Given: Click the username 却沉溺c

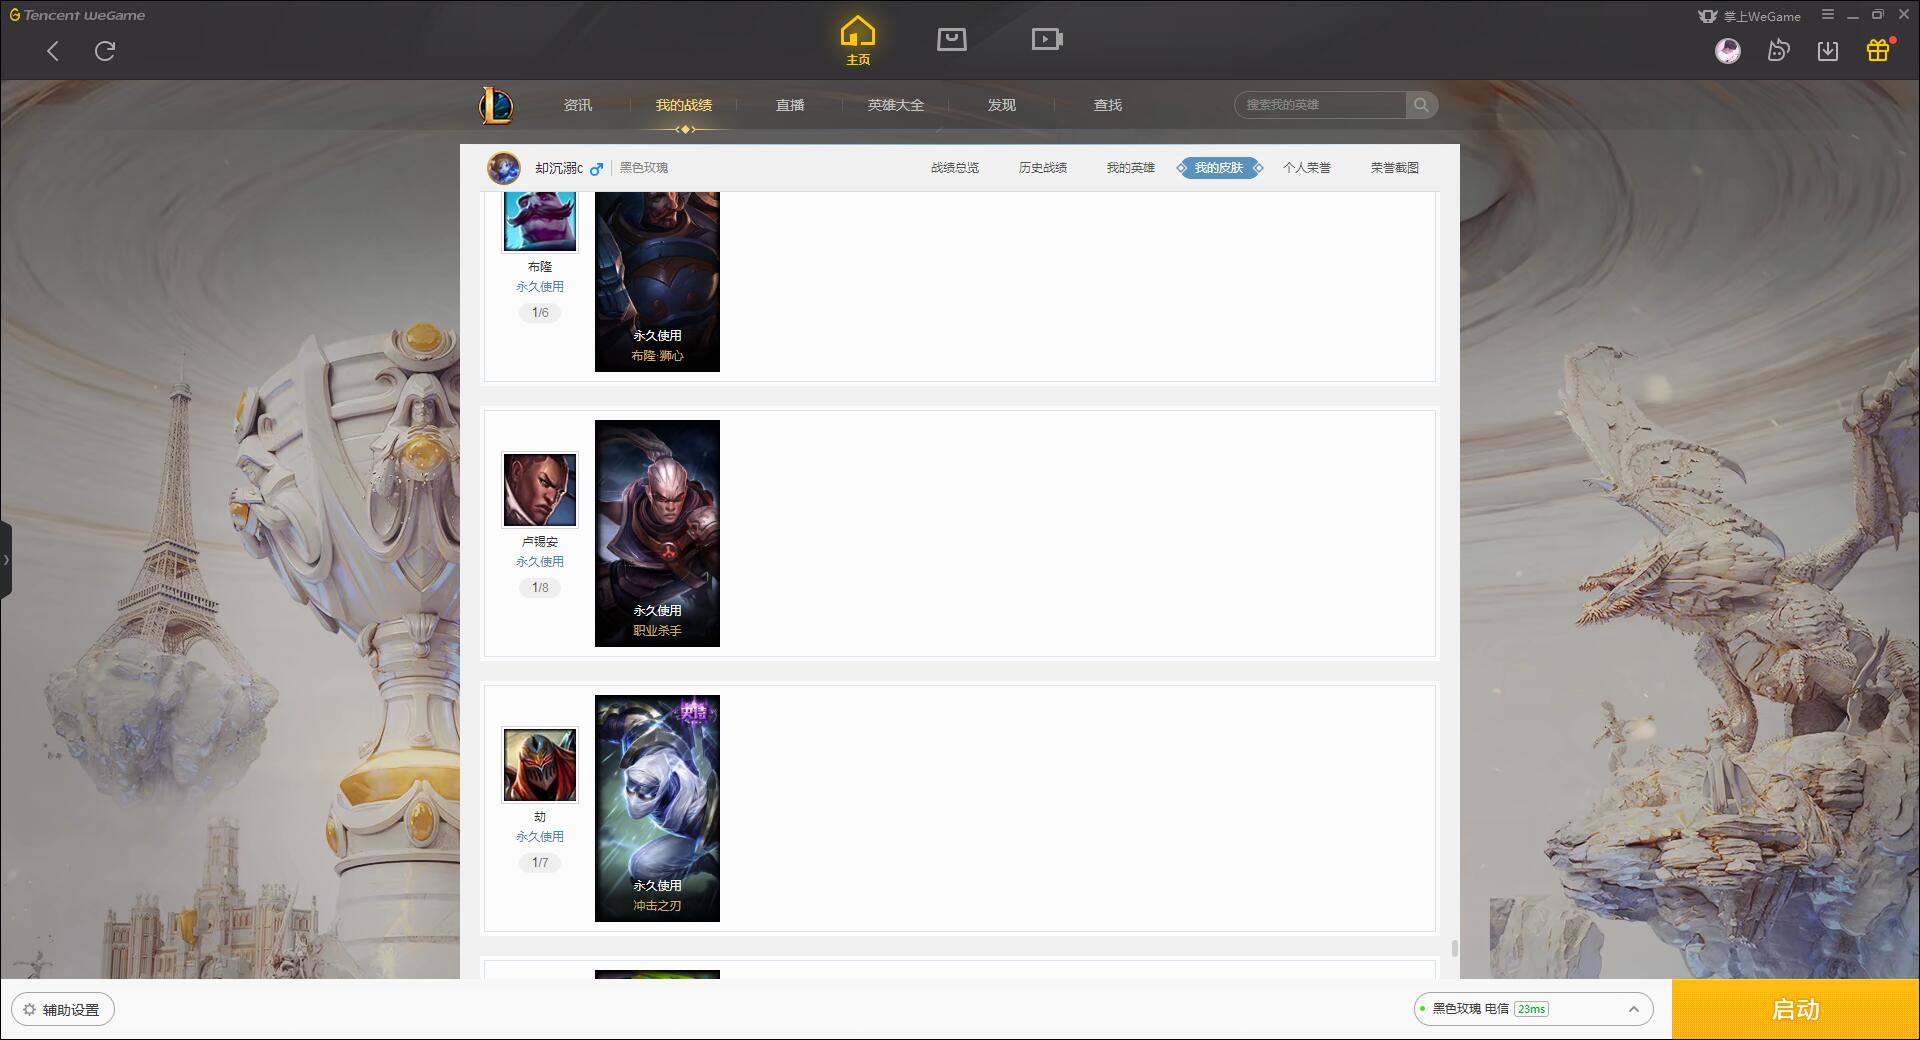Looking at the screenshot, I should click(x=559, y=168).
